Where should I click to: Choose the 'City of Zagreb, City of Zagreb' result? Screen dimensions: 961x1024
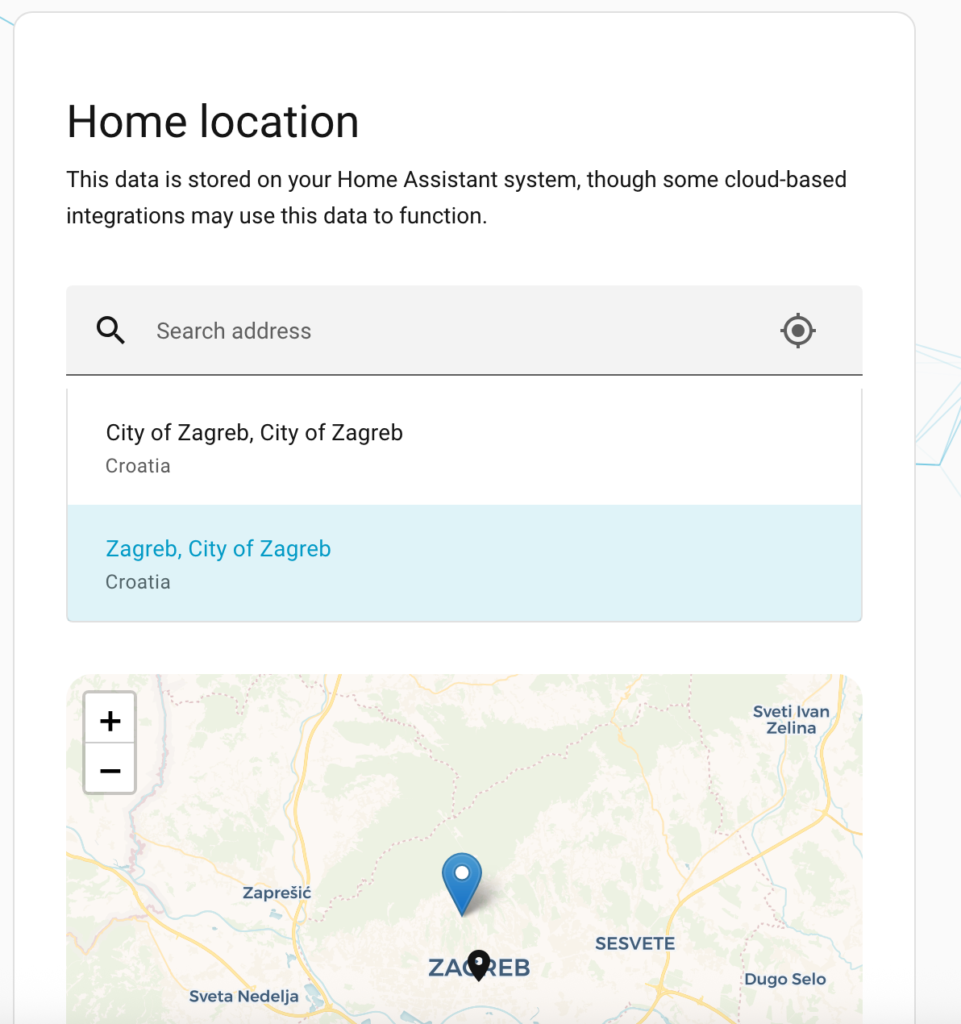464,447
